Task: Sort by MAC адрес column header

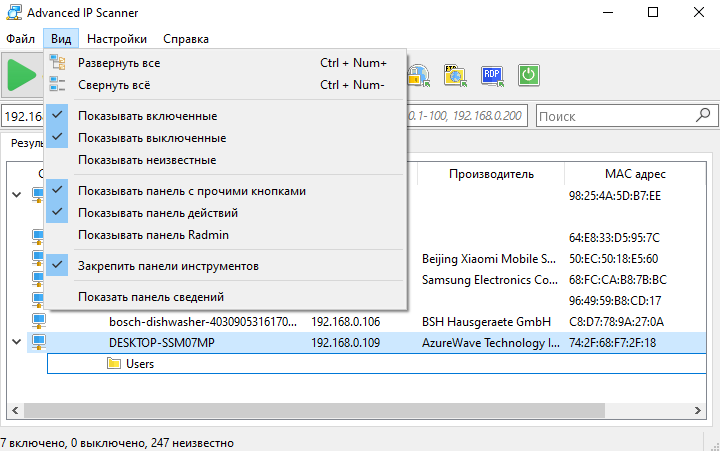Action: tap(635, 174)
